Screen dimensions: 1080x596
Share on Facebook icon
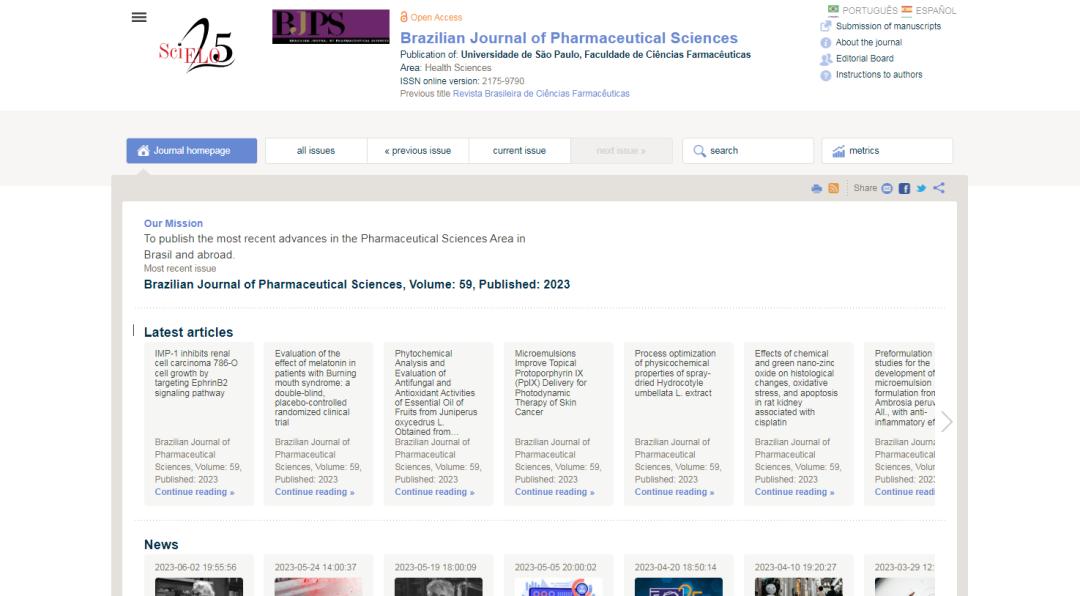[904, 188]
